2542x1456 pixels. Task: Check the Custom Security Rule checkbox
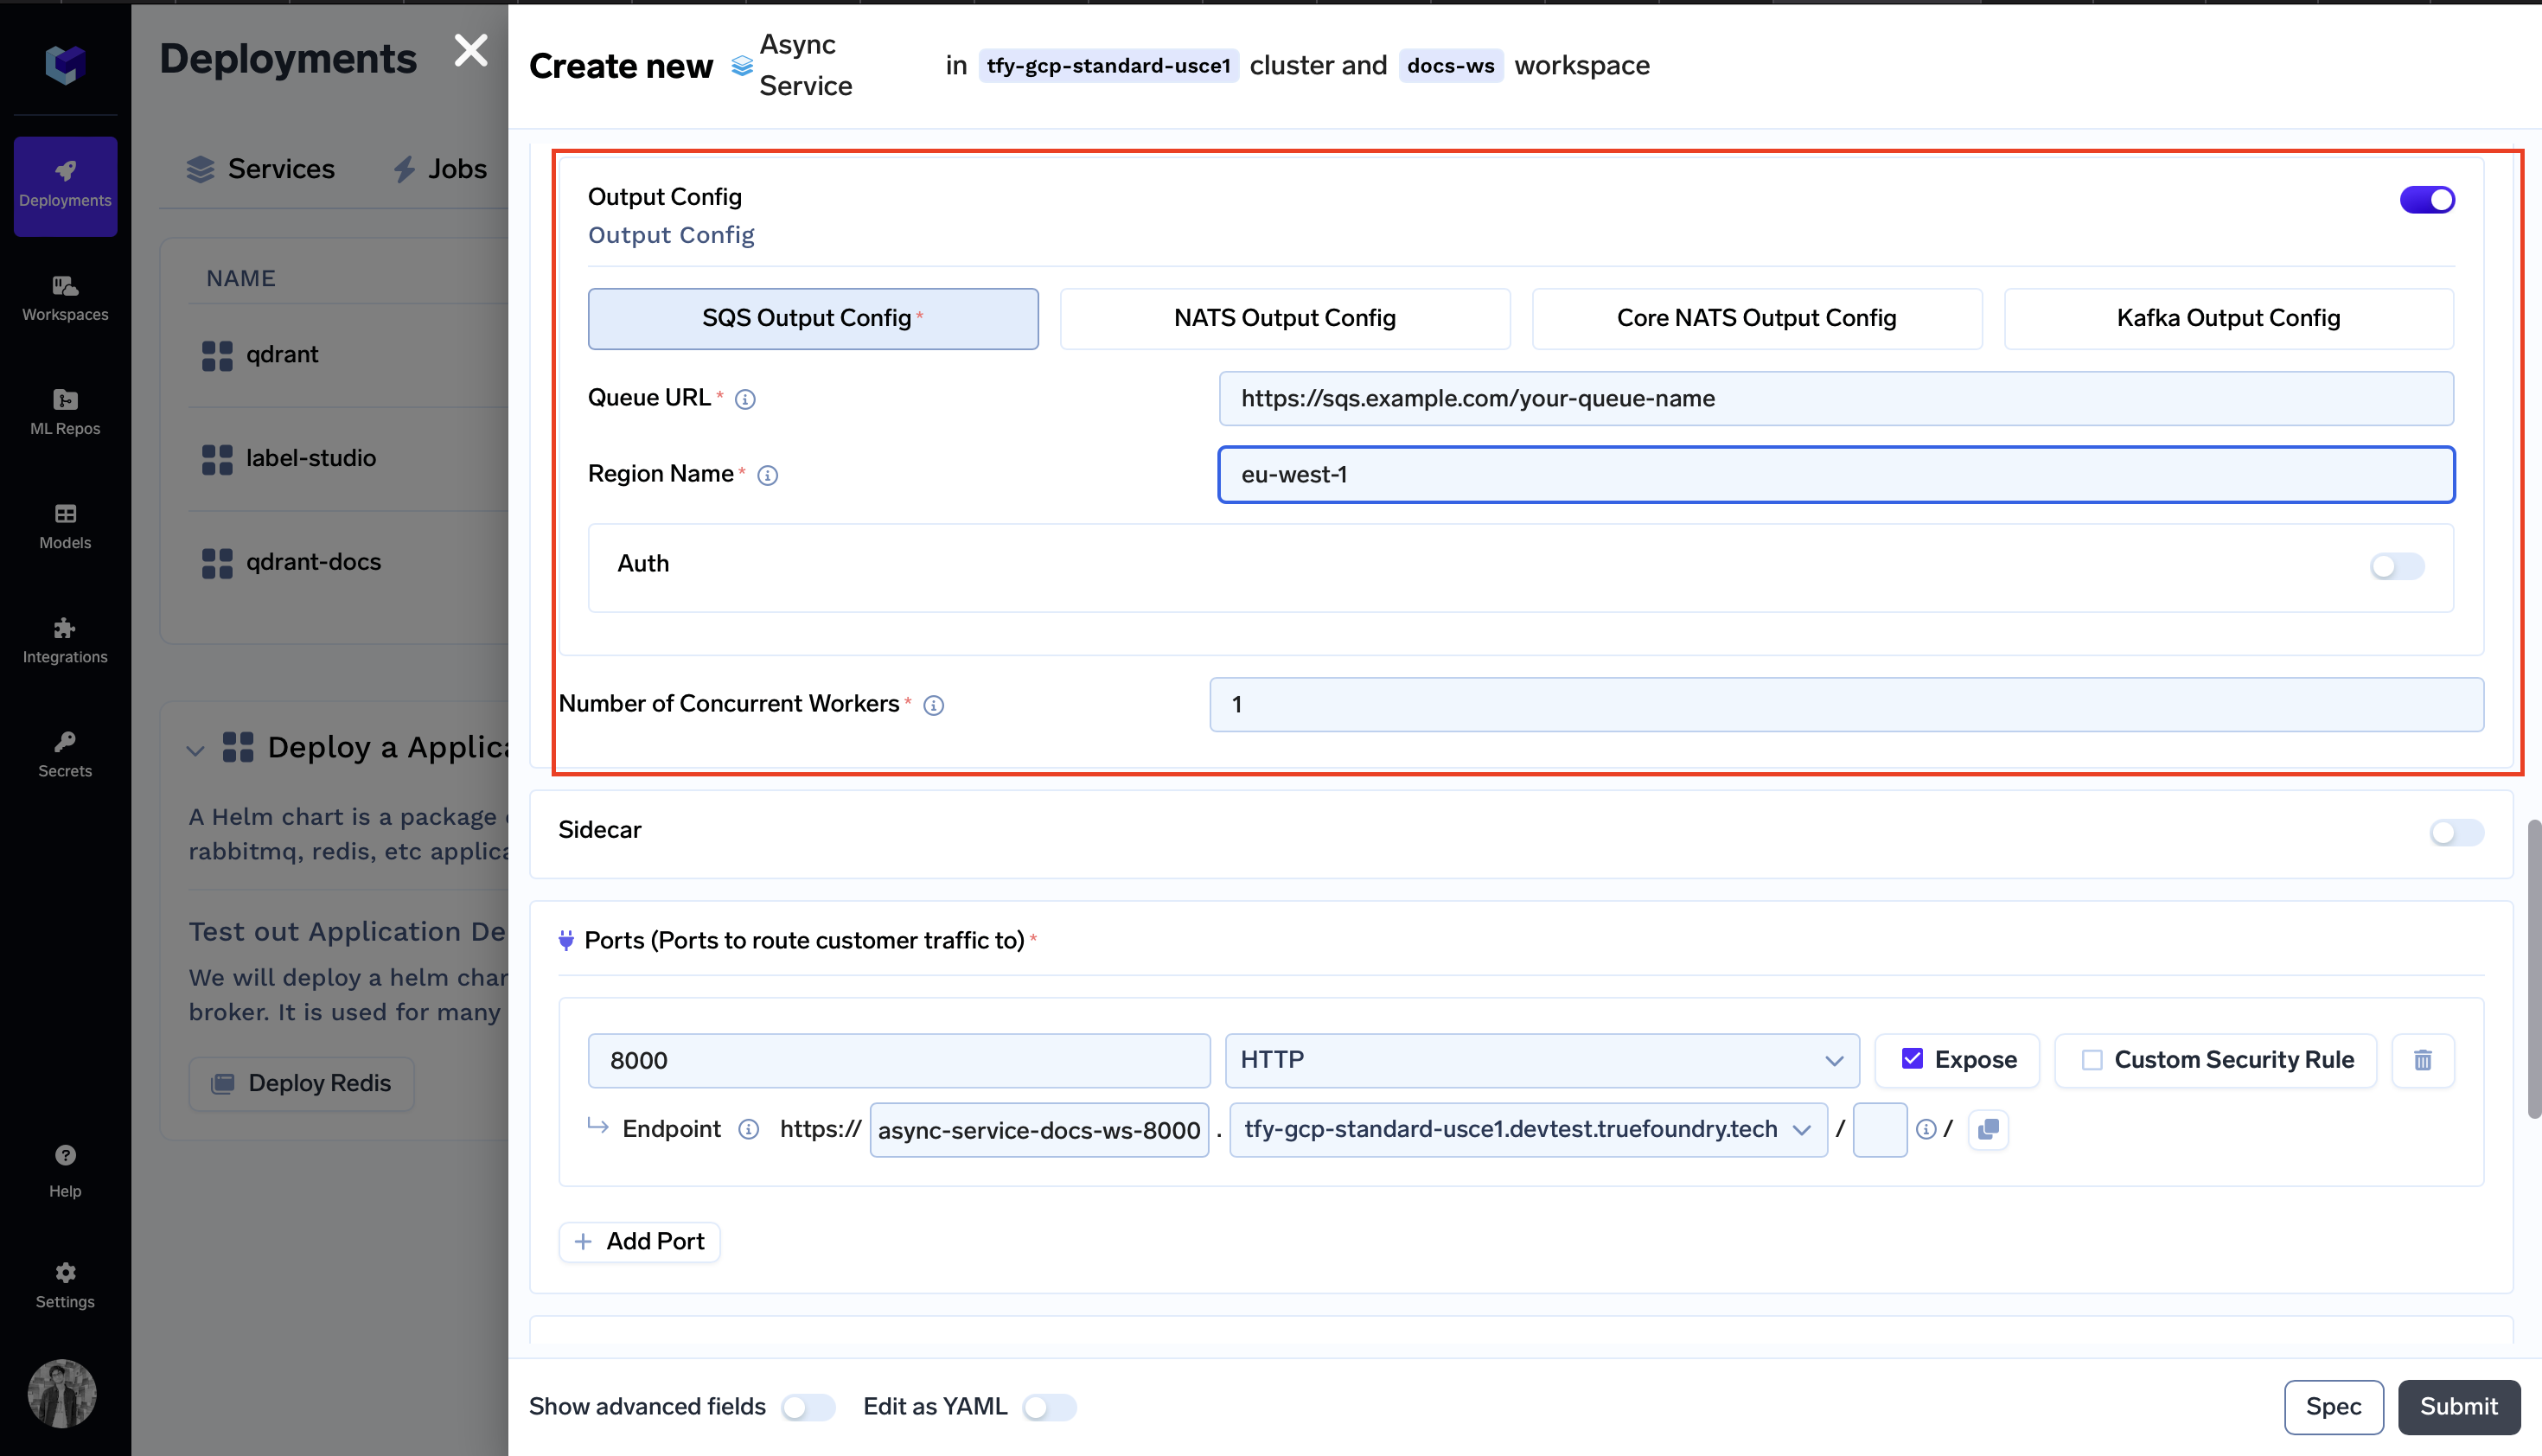(2091, 1060)
